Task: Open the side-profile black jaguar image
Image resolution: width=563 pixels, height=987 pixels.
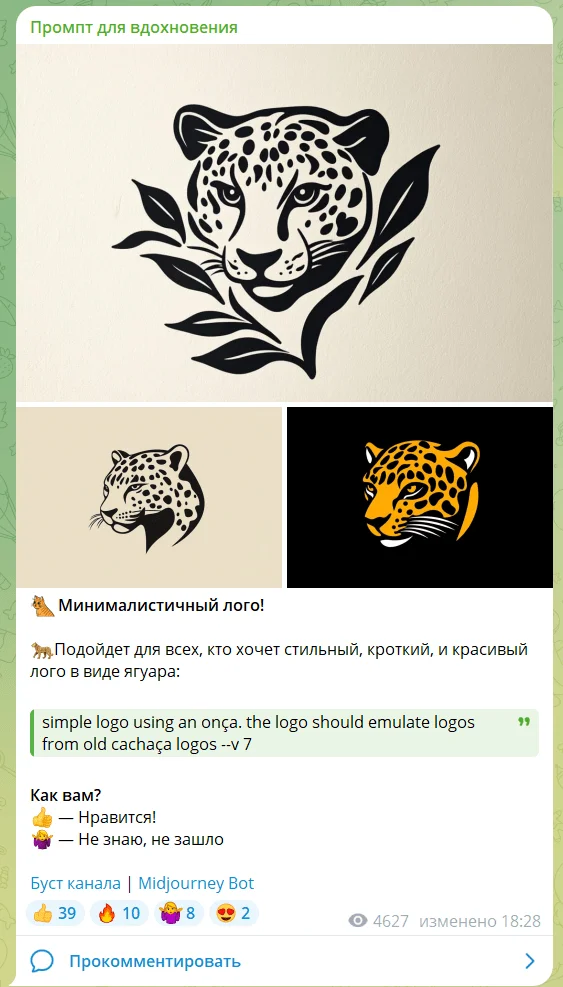Action: (149, 497)
